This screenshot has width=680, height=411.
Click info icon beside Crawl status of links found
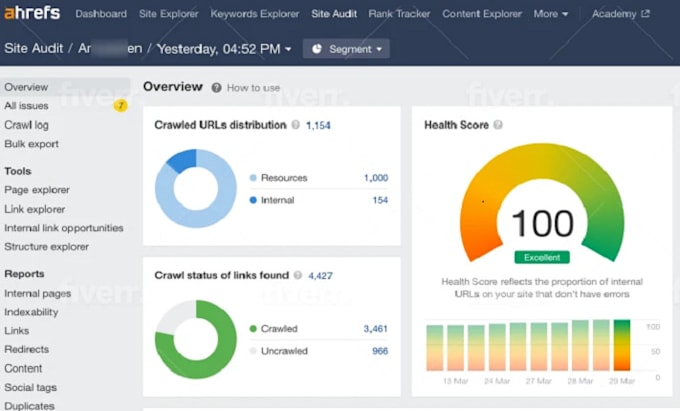point(298,275)
